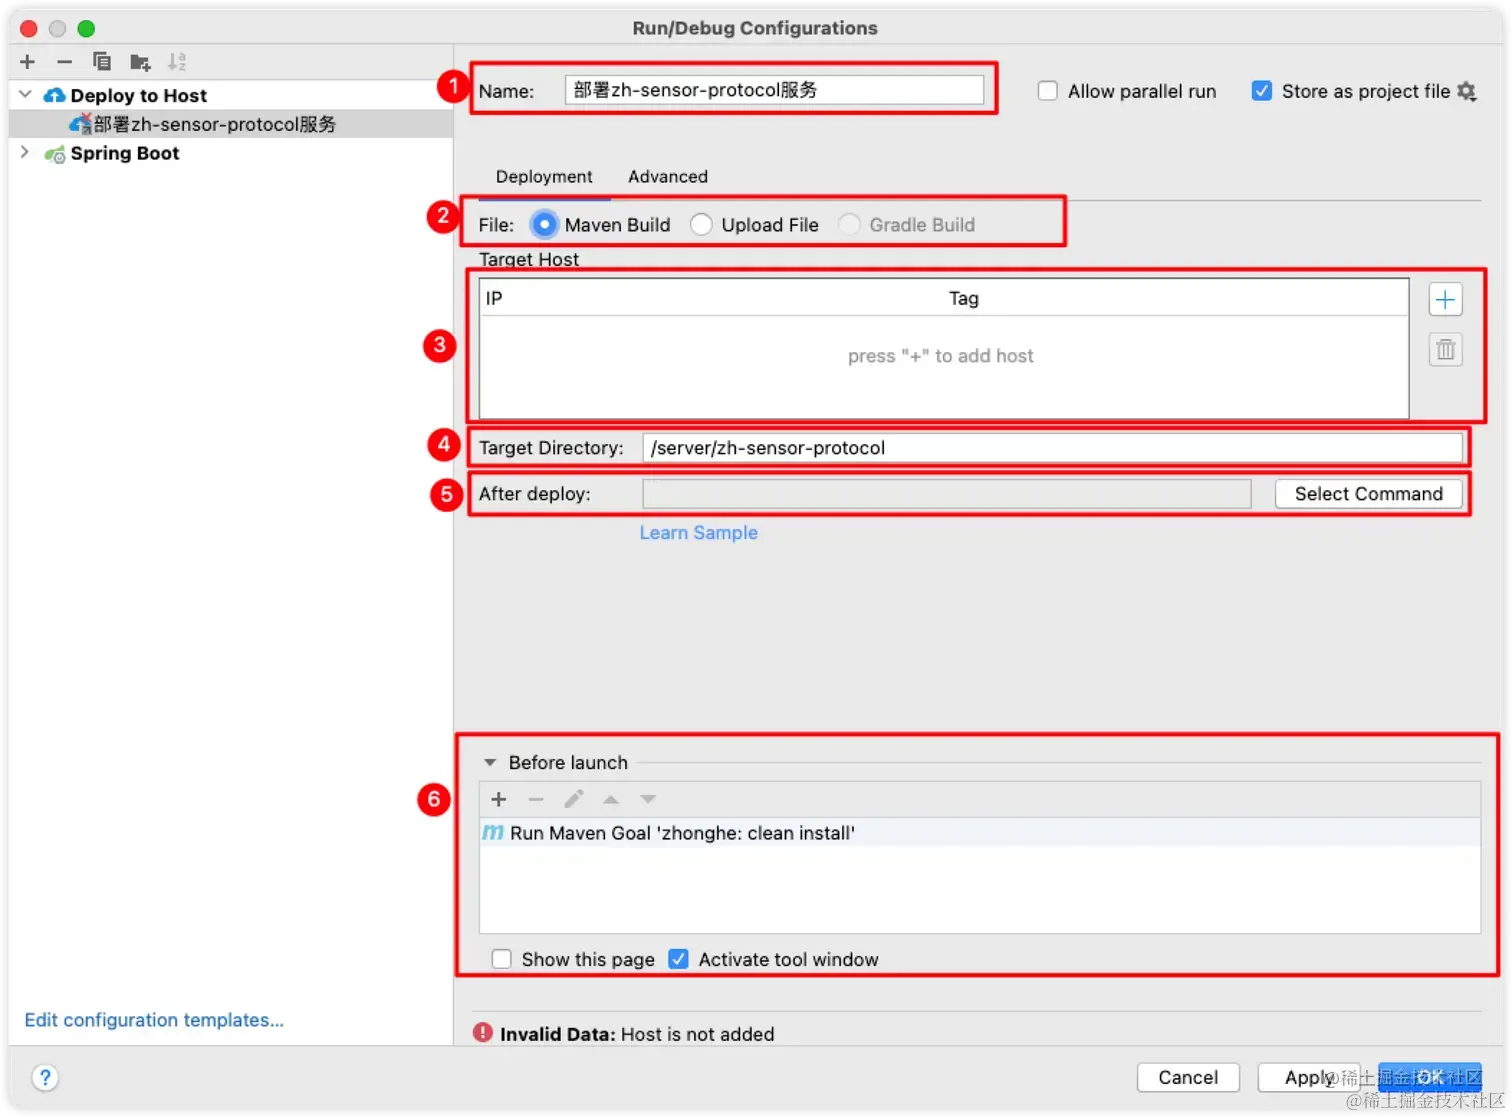The width and height of the screenshot is (1512, 1117).
Task: Select the Deploy to Host tree label
Action: pyautogui.click(x=139, y=95)
